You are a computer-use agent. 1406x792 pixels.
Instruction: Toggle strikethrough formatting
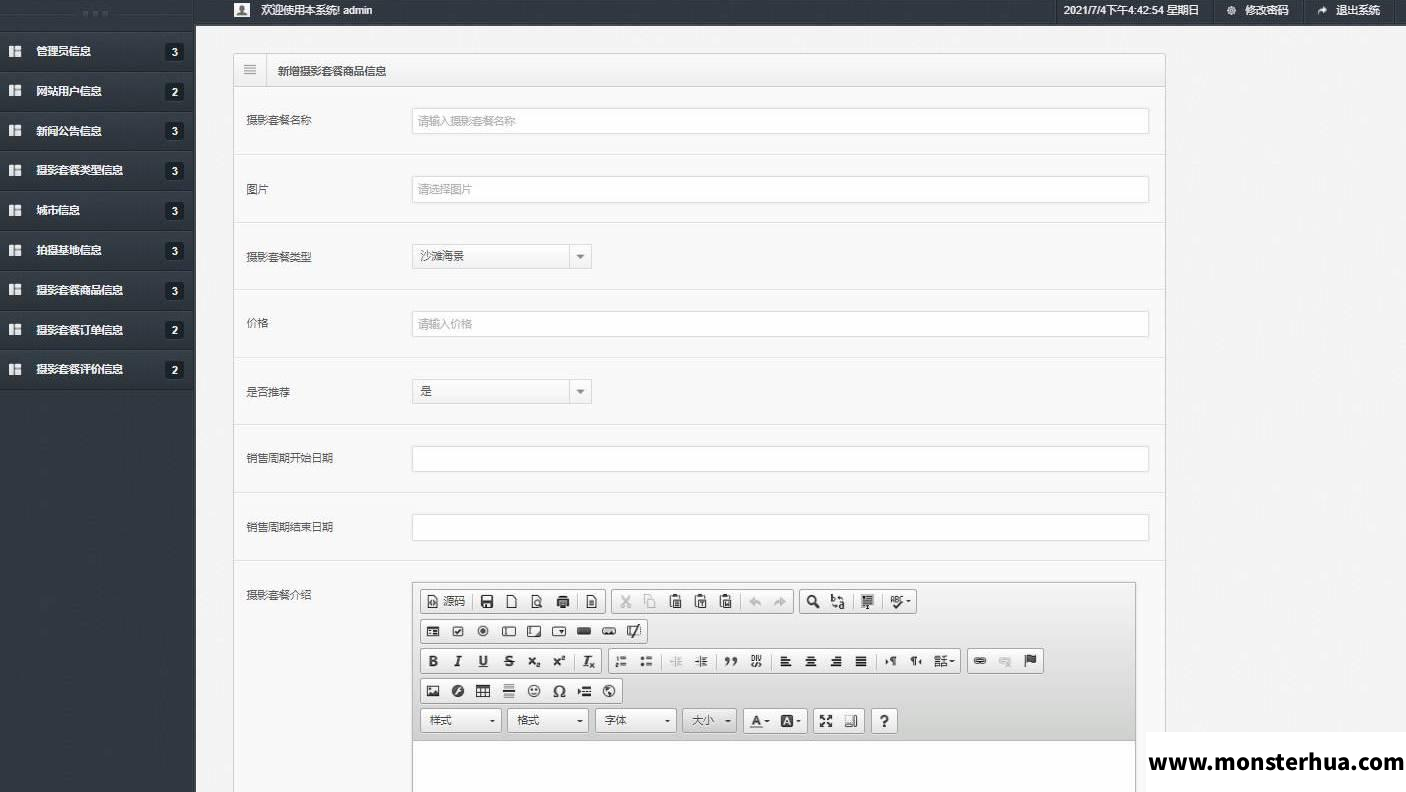[x=509, y=661]
